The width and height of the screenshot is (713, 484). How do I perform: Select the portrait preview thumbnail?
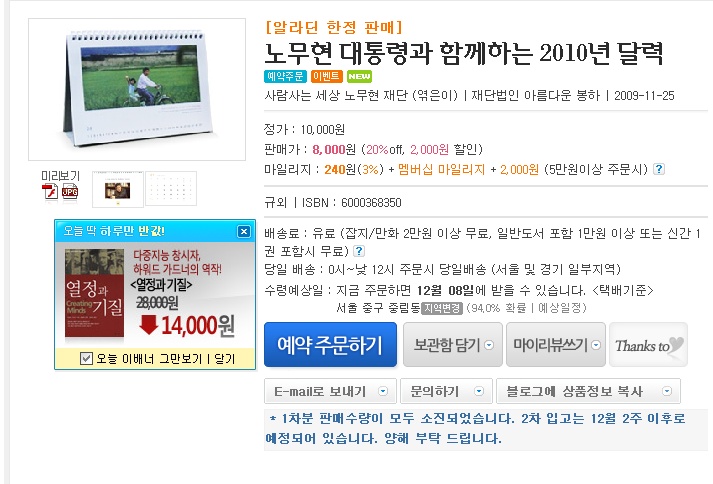pos(118,190)
